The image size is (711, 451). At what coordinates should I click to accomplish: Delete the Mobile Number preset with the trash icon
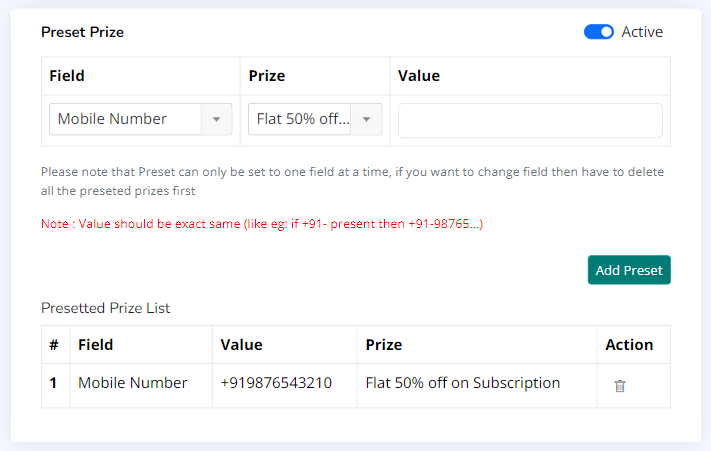pos(619,386)
